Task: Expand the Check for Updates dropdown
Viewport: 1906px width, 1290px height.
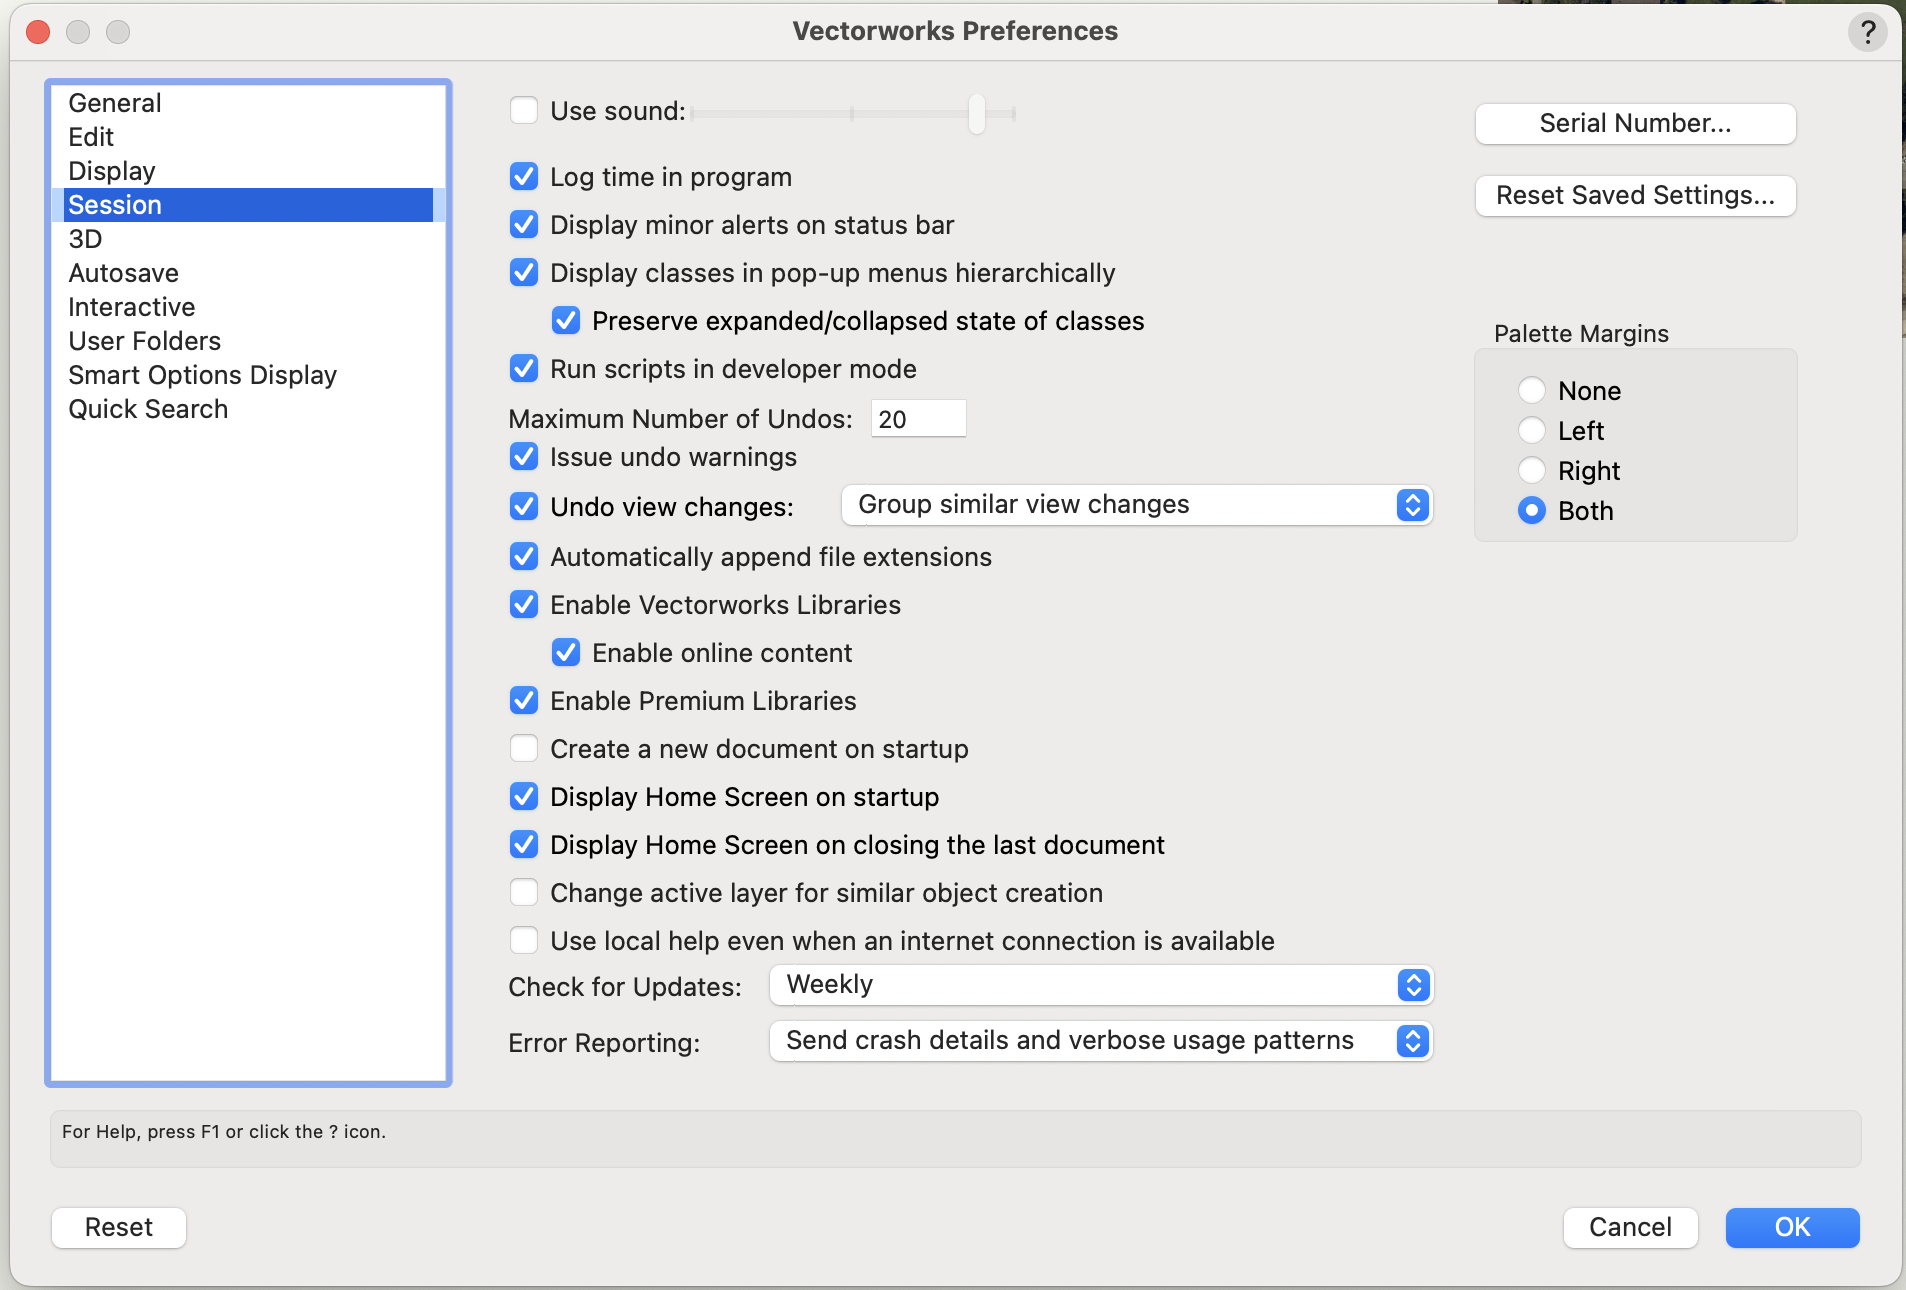Action: tap(1100, 985)
